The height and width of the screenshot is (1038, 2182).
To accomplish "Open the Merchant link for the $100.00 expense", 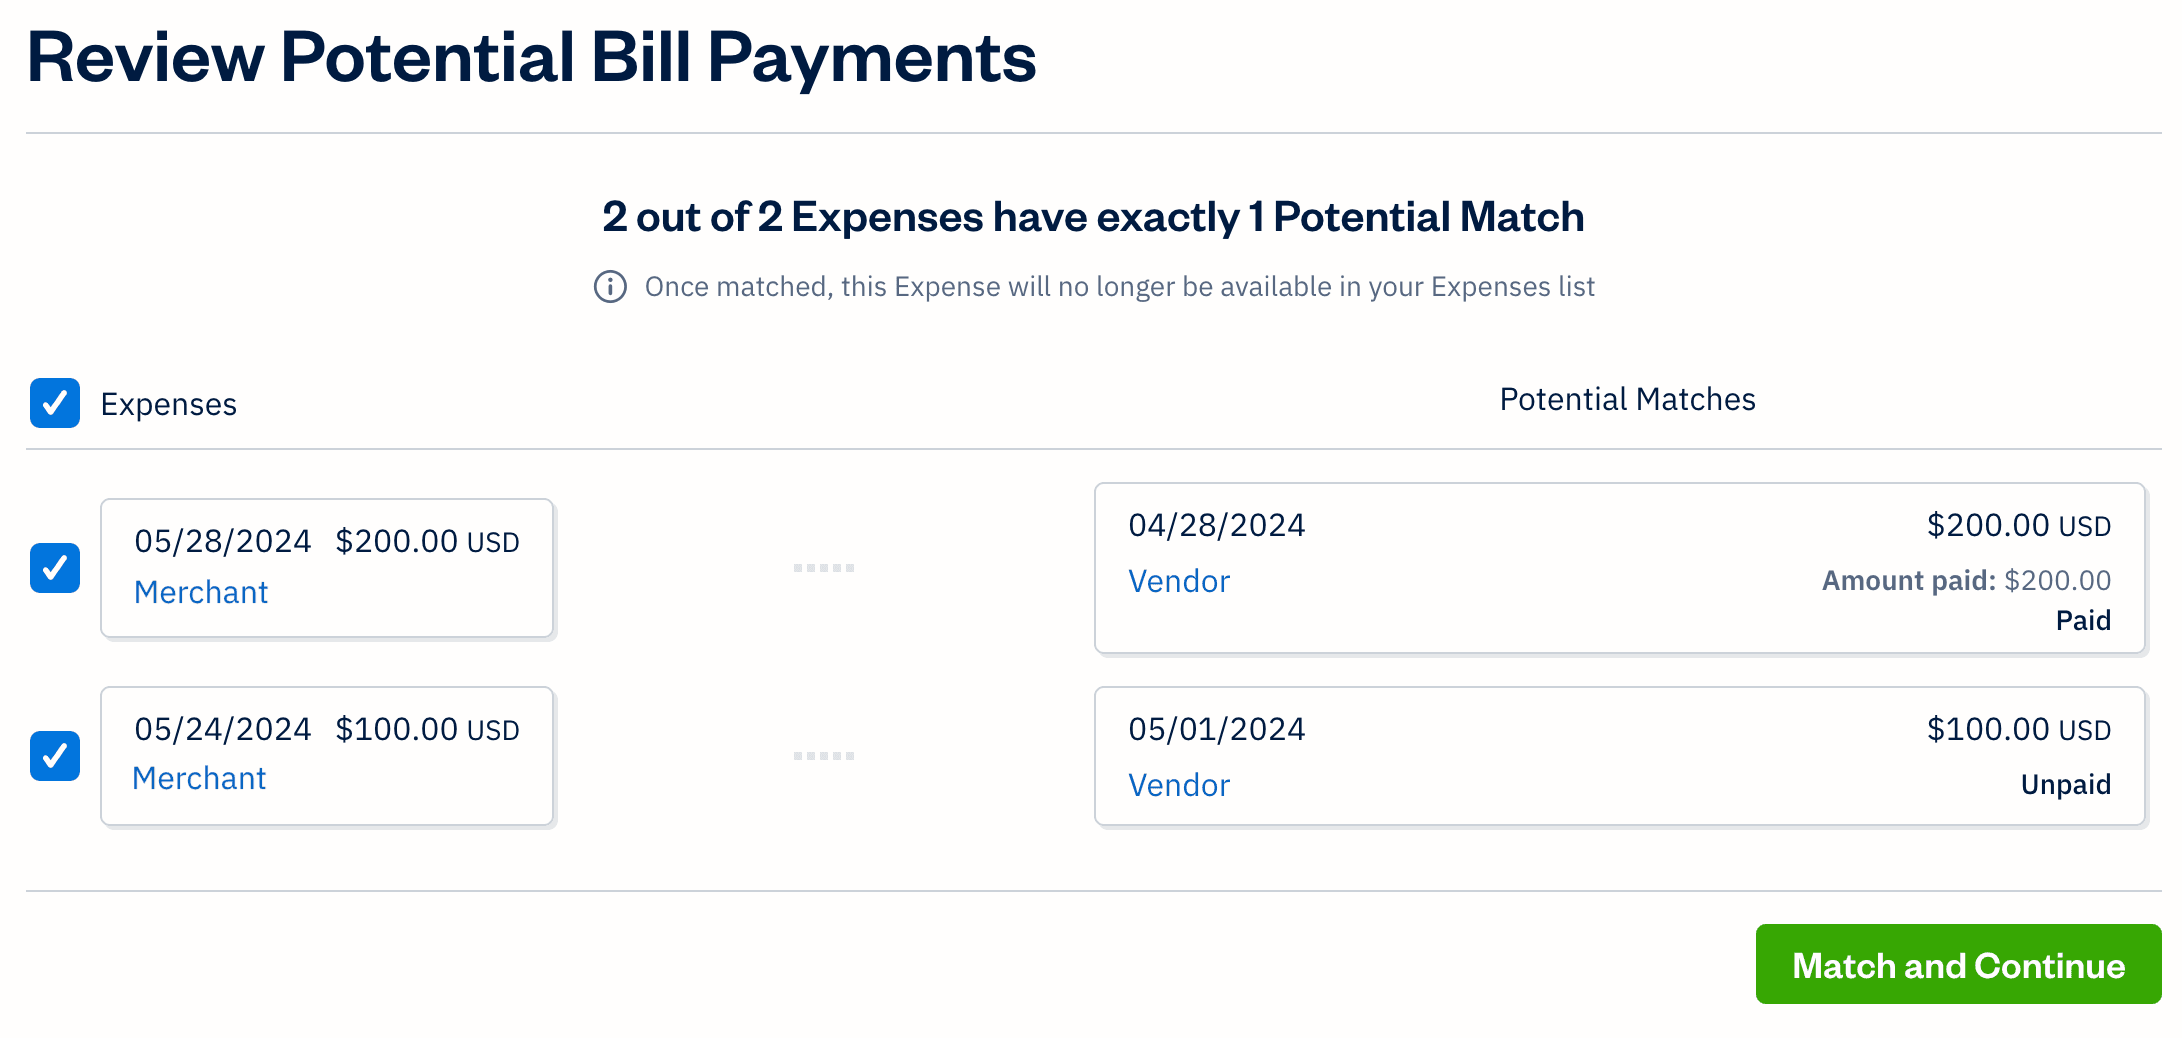I will click(x=200, y=778).
